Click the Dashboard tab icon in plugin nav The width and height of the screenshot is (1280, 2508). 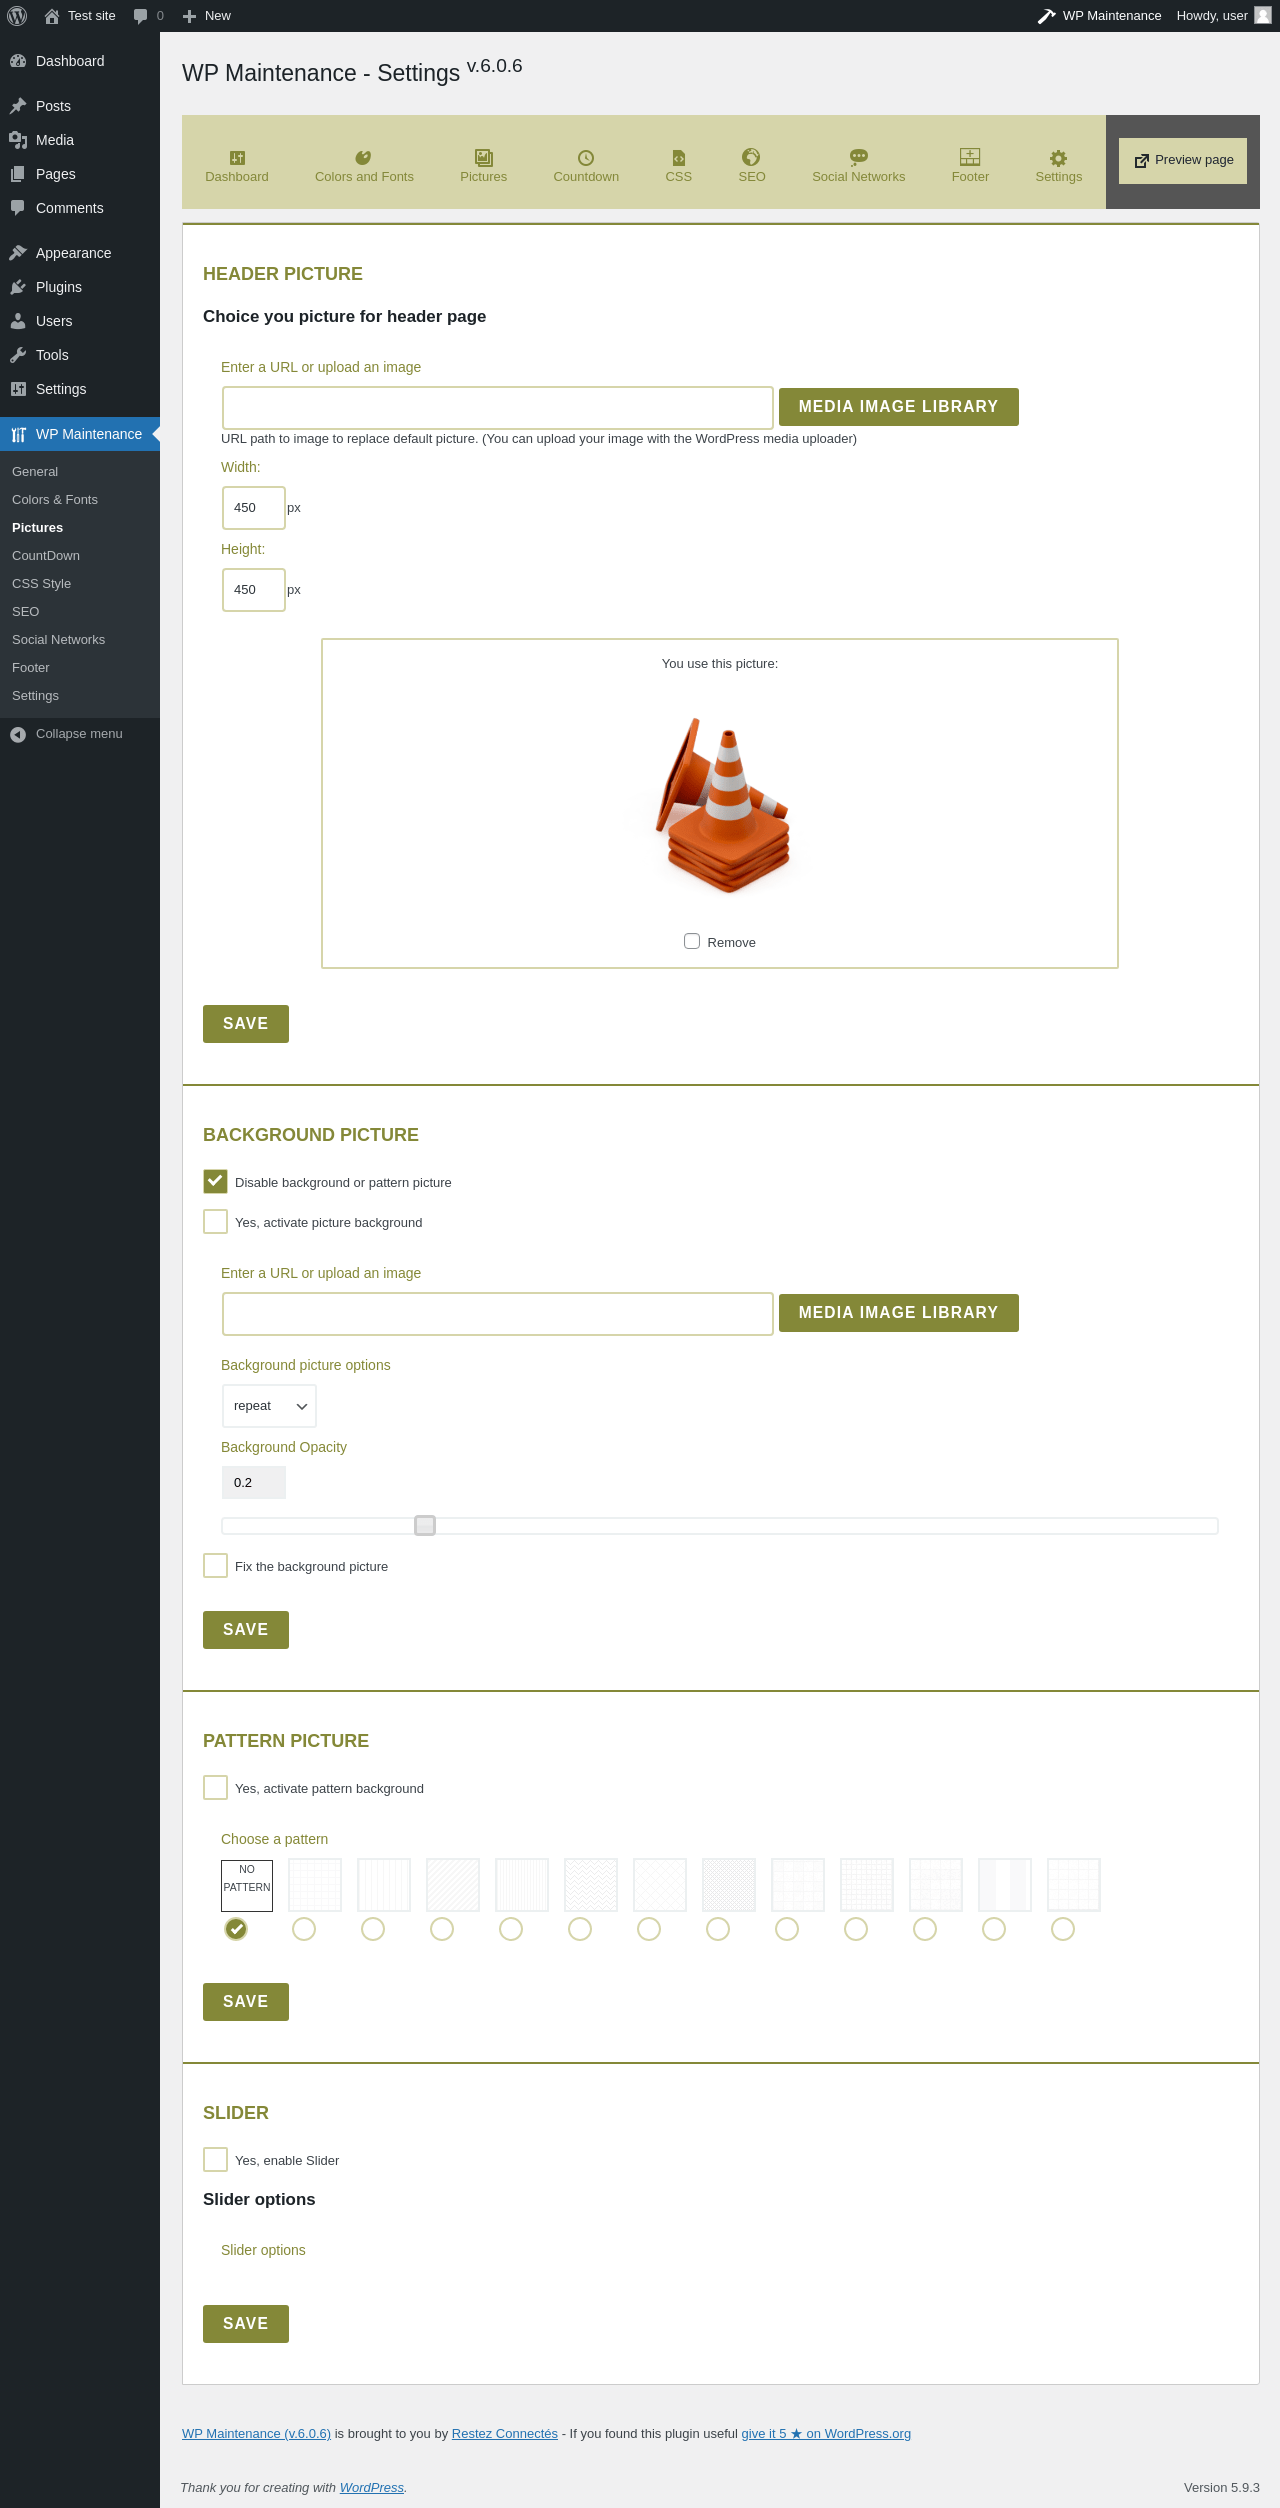click(x=237, y=157)
